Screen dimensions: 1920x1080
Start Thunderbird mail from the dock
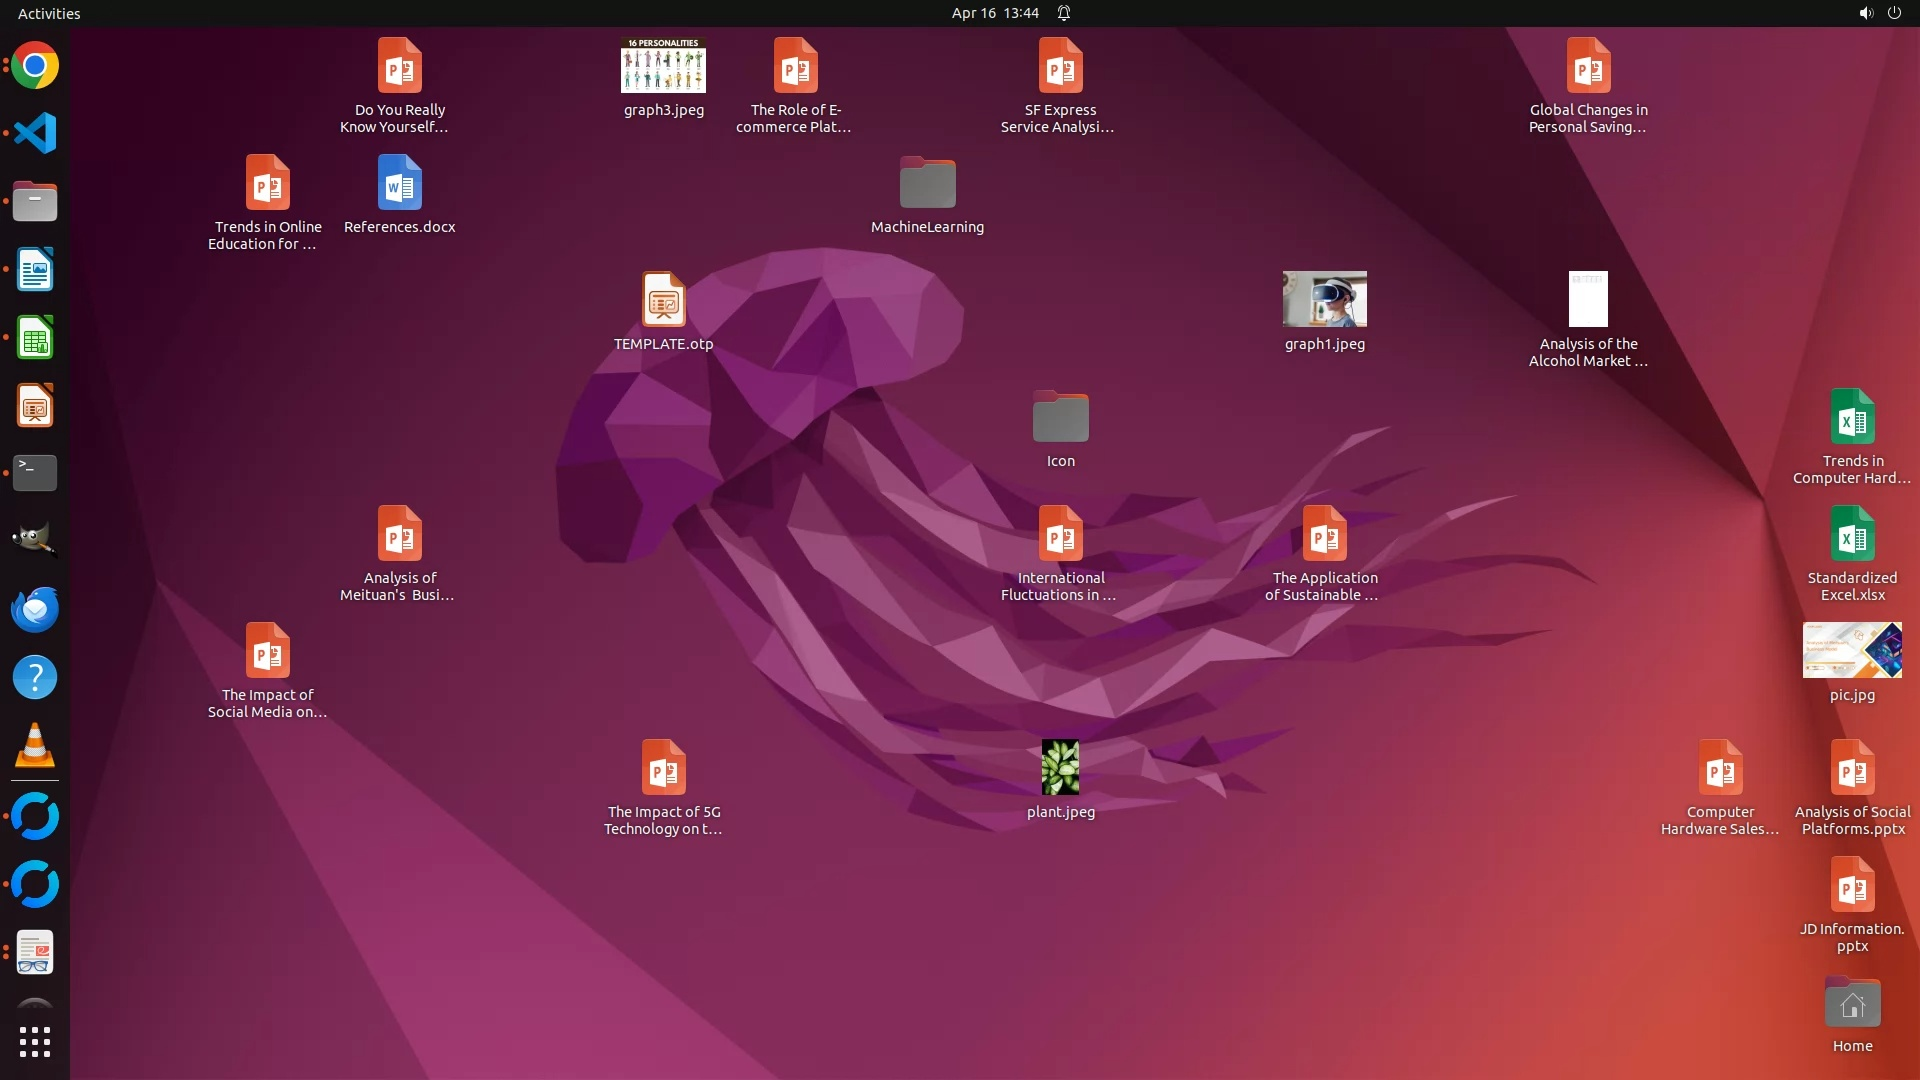pos(35,609)
